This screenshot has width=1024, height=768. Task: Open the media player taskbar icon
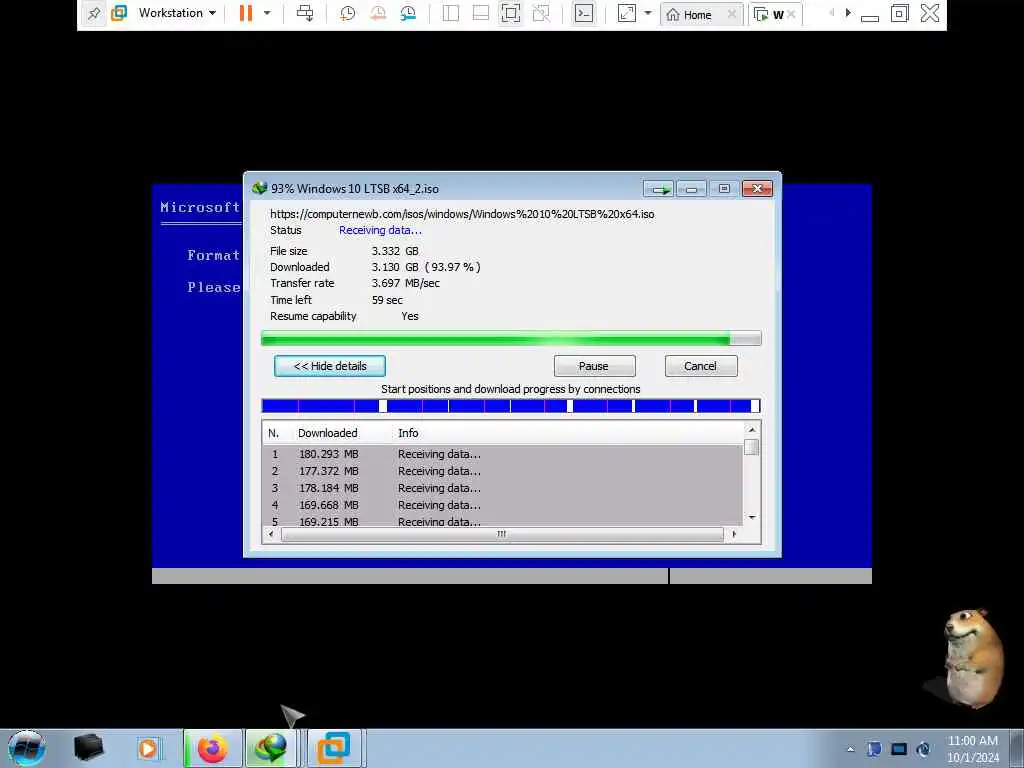point(148,748)
